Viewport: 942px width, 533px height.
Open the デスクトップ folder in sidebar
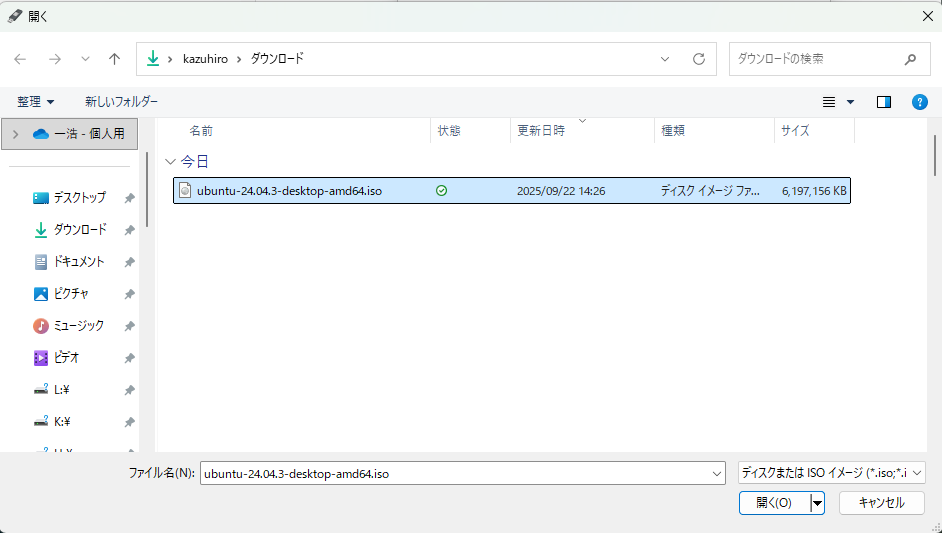pos(79,198)
